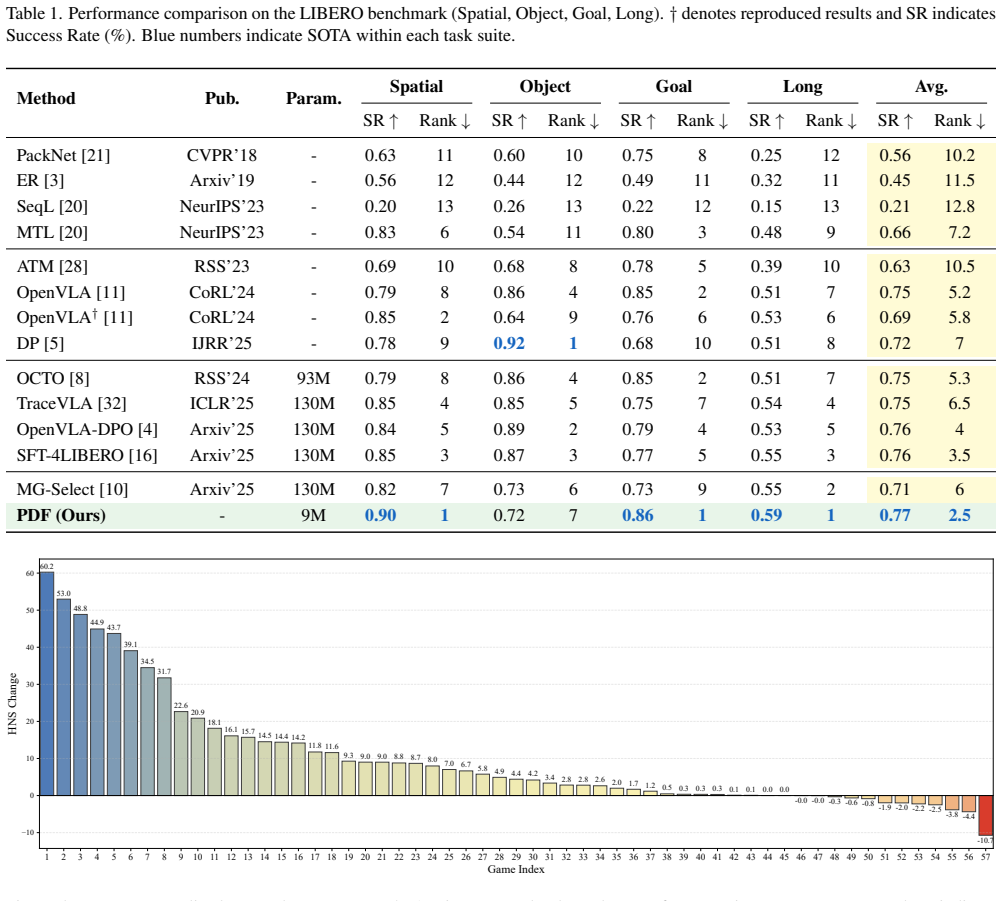Click the Param. column header
Image resolution: width=1002 pixels, height=901 pixels.
point(314,98)
